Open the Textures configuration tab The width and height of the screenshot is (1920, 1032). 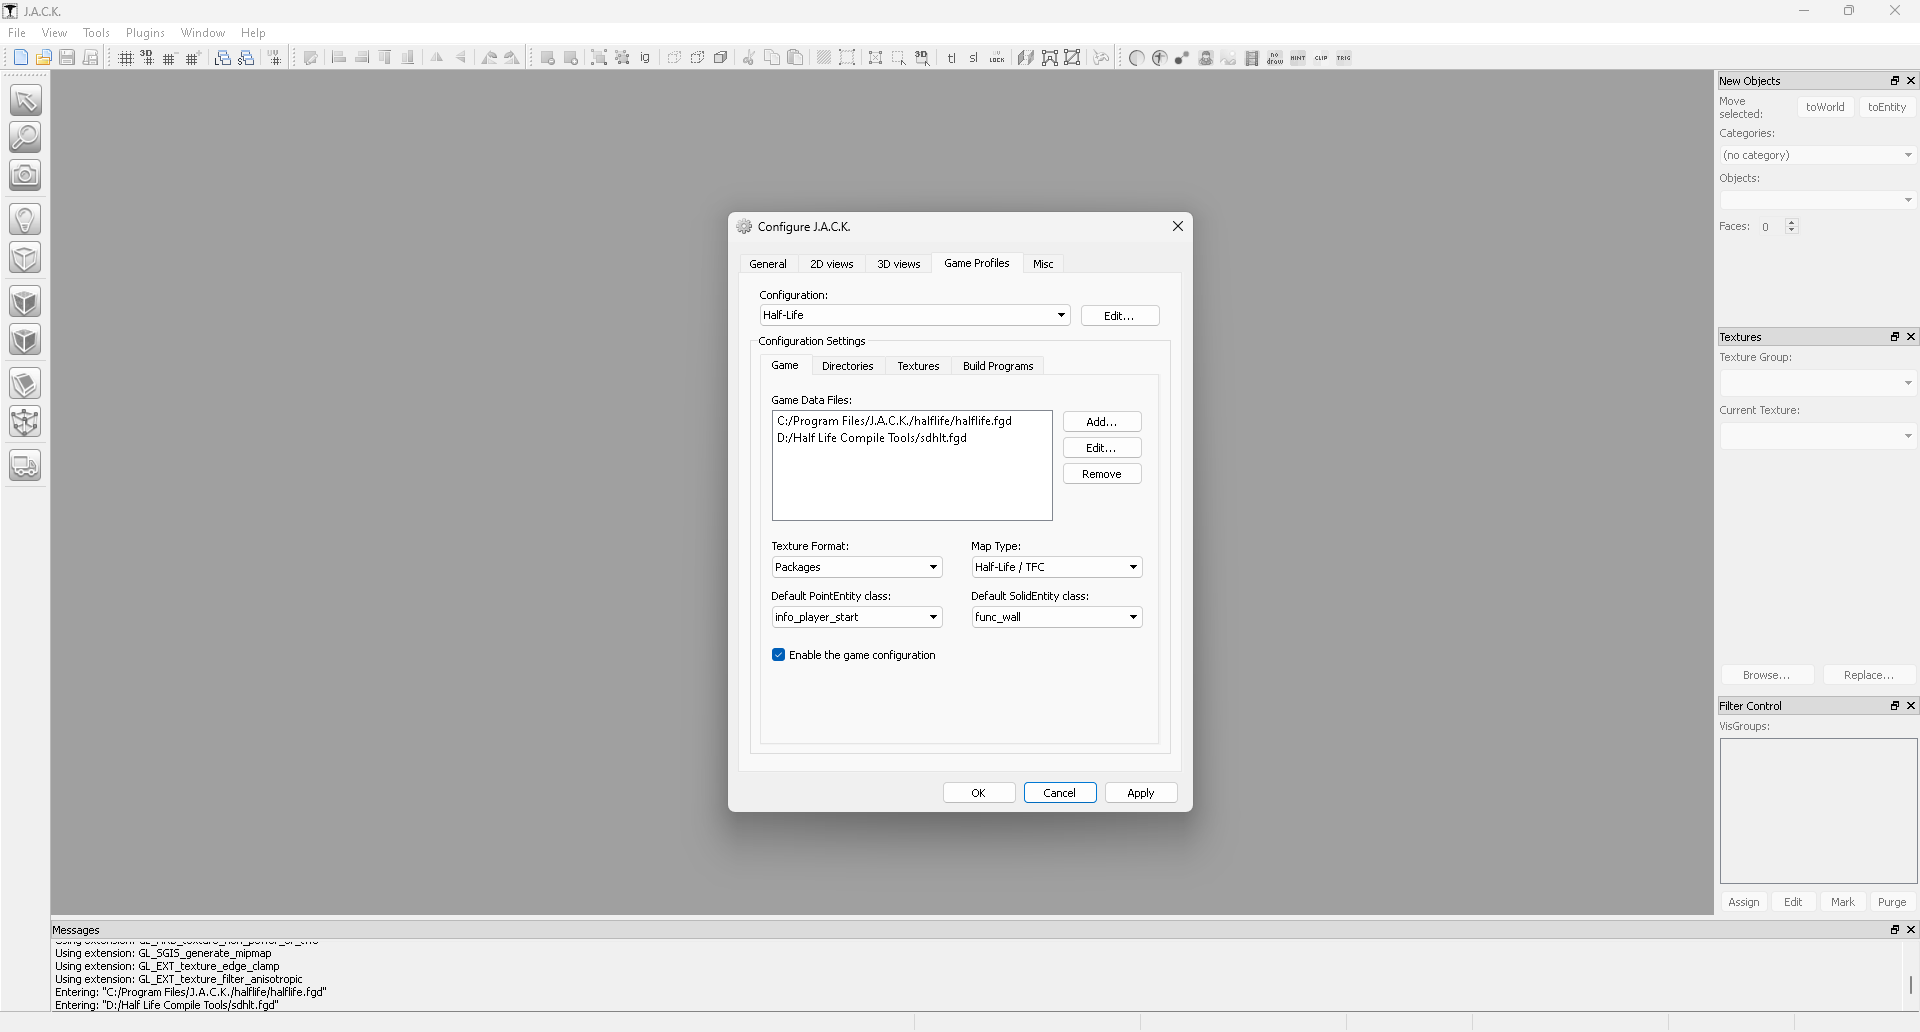coord(918,366)
